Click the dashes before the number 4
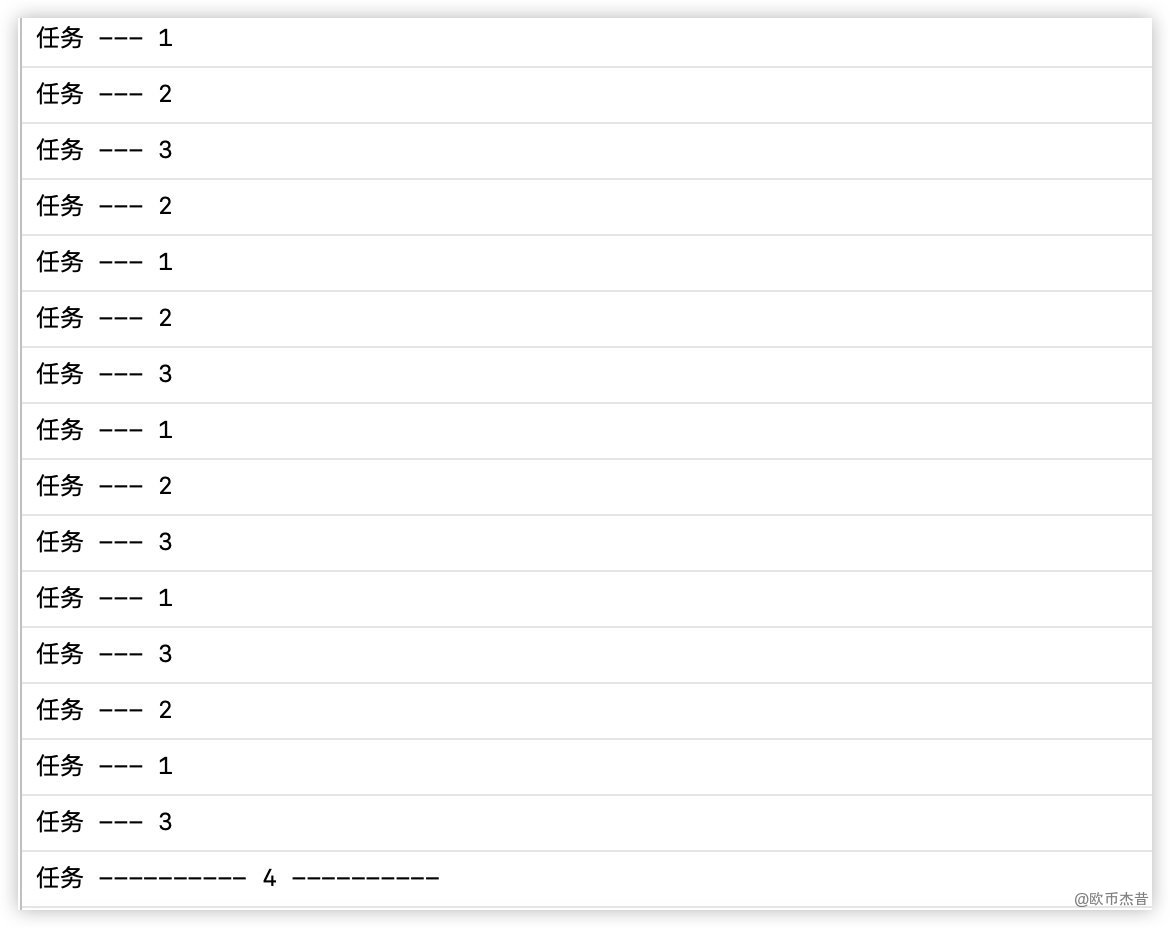This screenshot has width=1170, height=928. pos(172,879)
